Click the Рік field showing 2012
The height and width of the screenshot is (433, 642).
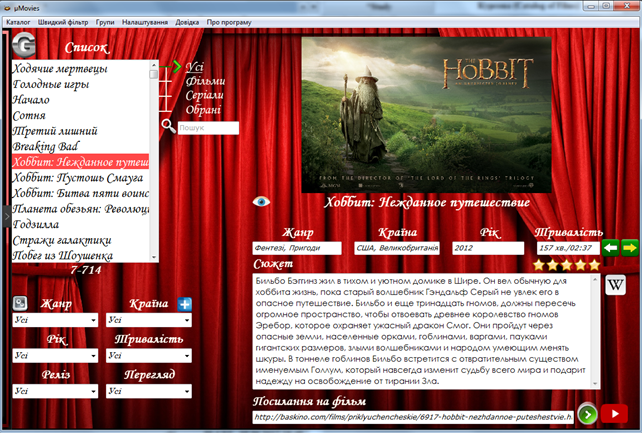pos(488,248)
